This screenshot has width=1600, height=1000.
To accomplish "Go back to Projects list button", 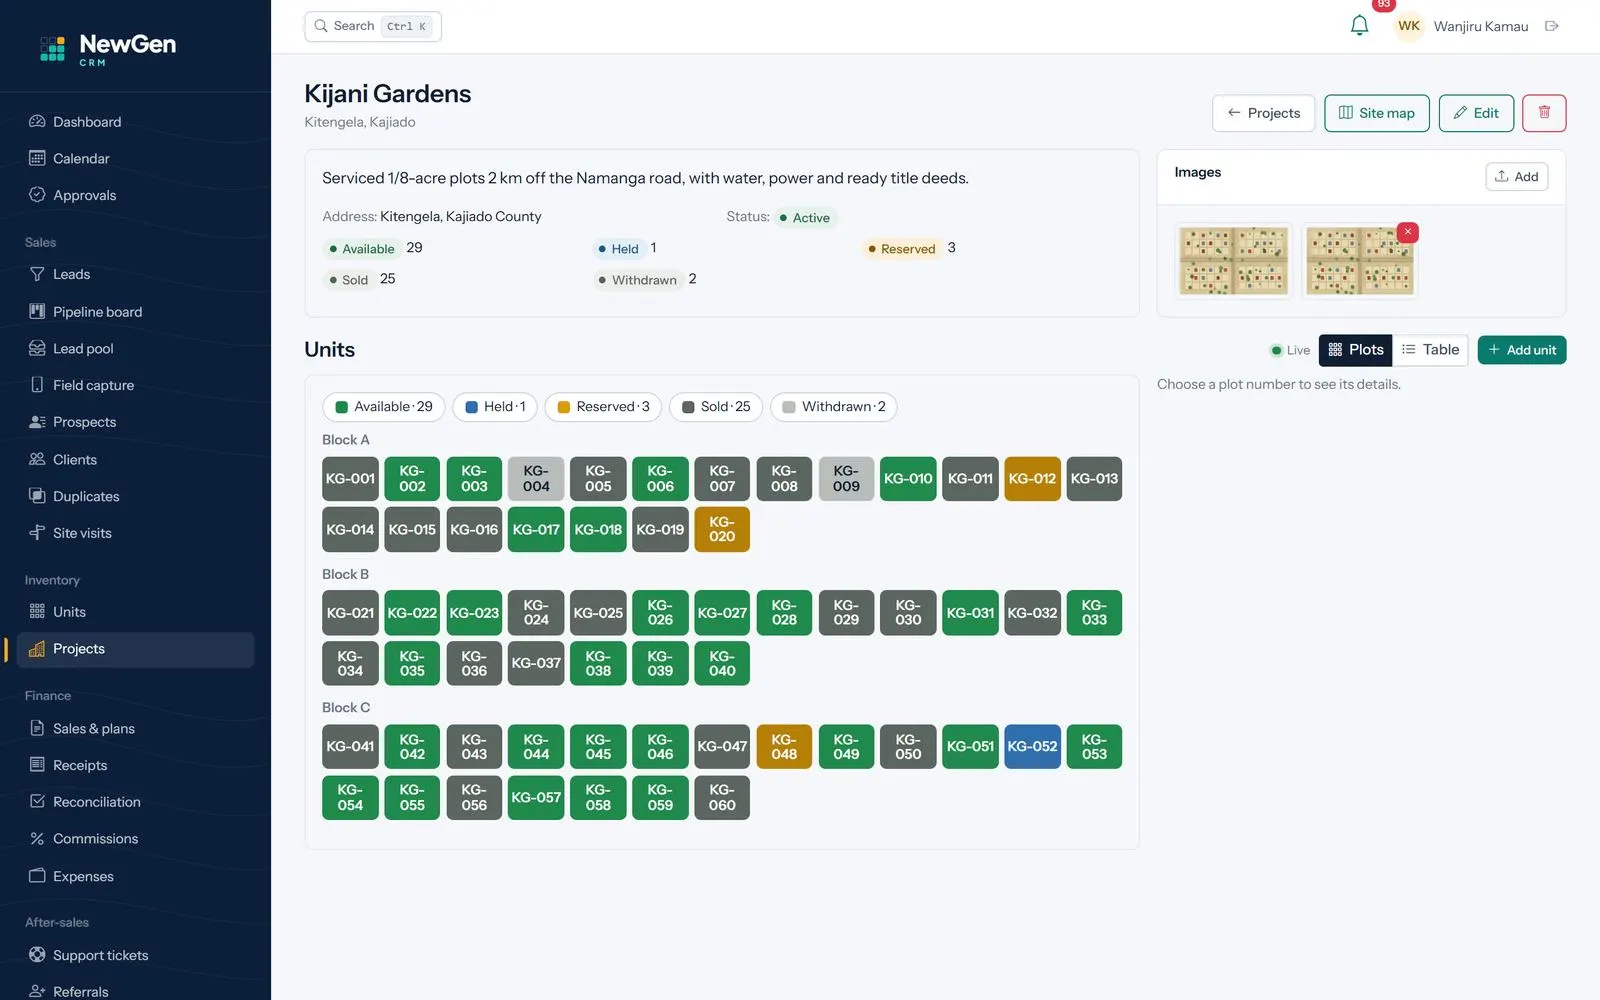I will pos(1264,113).
